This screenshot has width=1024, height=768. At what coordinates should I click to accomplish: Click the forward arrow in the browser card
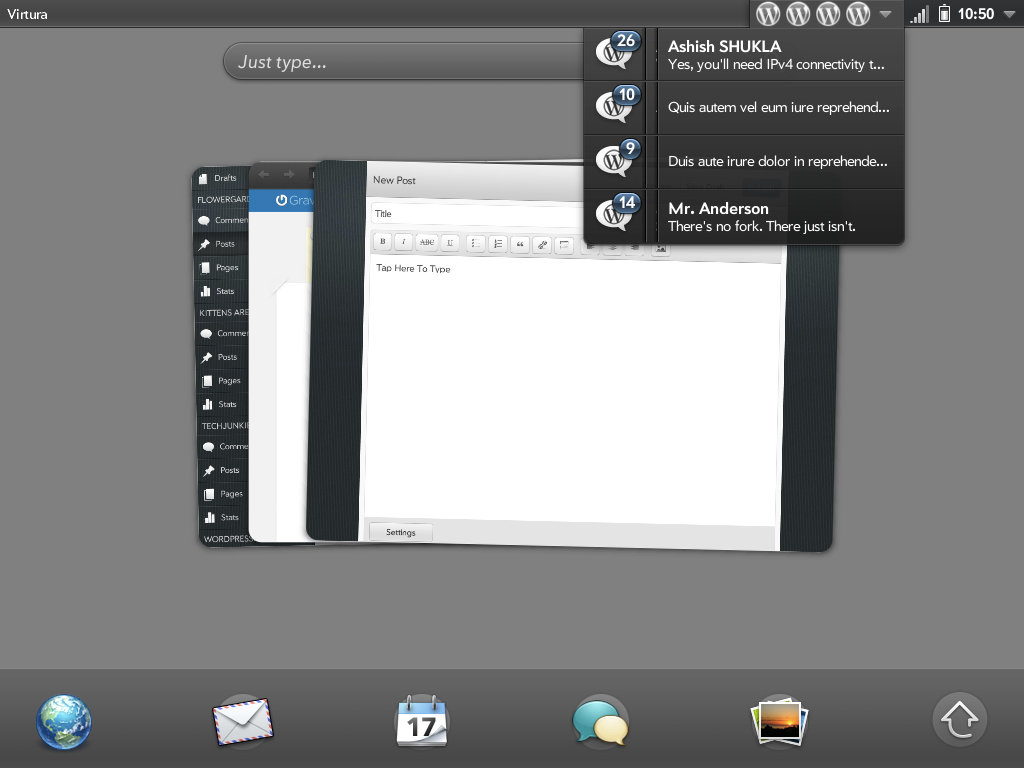[289, 174]
